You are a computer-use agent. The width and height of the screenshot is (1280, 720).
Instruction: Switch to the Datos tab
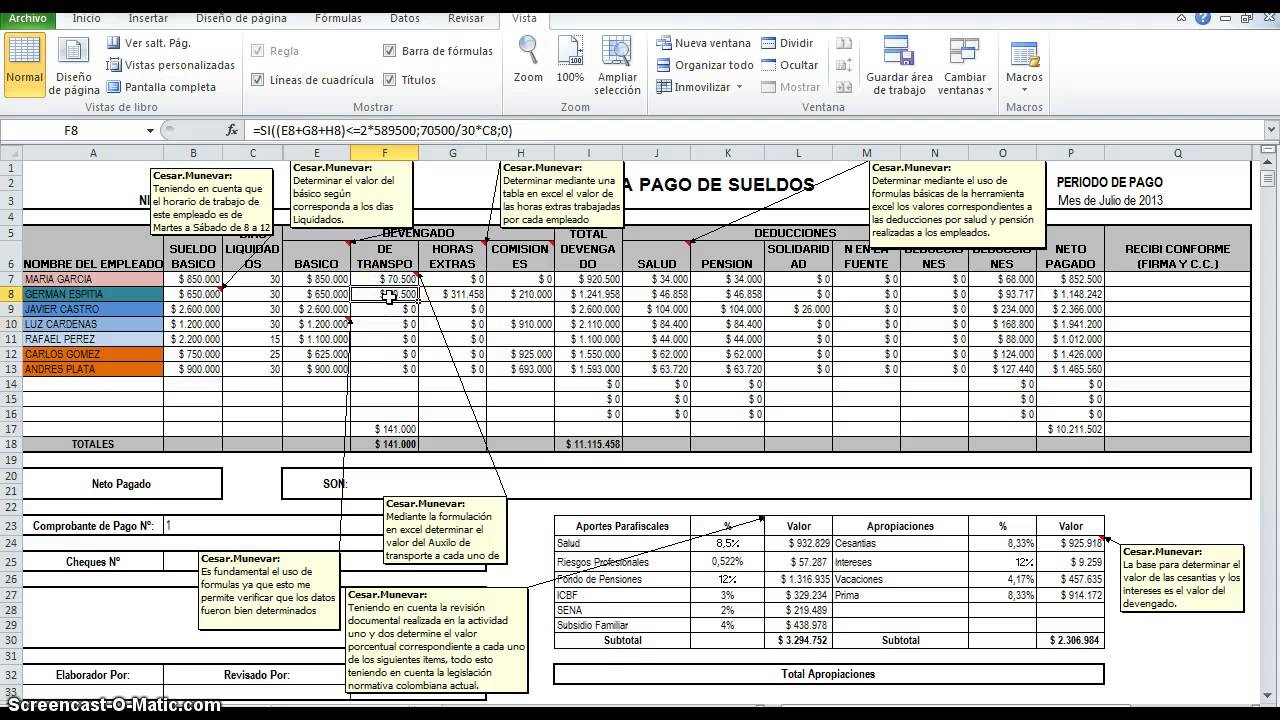pyautogui.click(x=405, y=18)
